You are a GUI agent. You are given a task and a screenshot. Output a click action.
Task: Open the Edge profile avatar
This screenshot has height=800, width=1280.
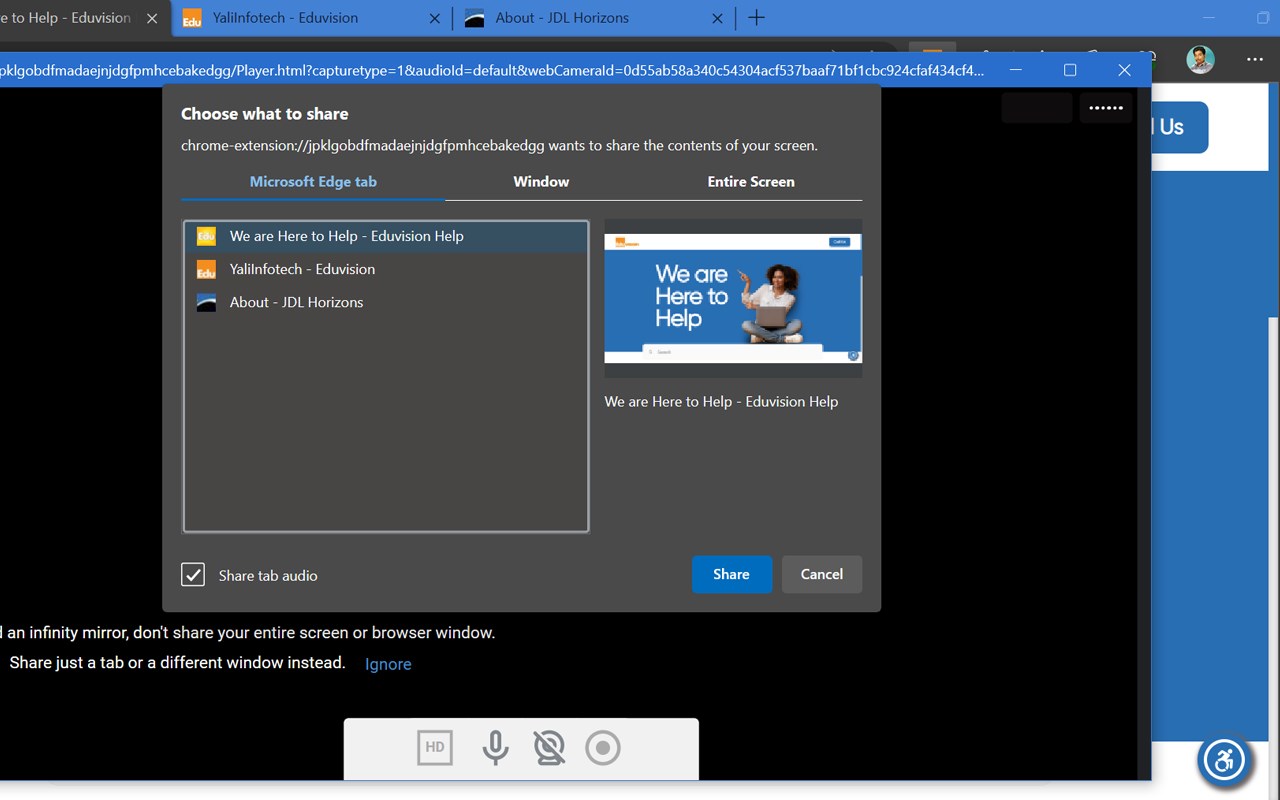[1200, 59]
